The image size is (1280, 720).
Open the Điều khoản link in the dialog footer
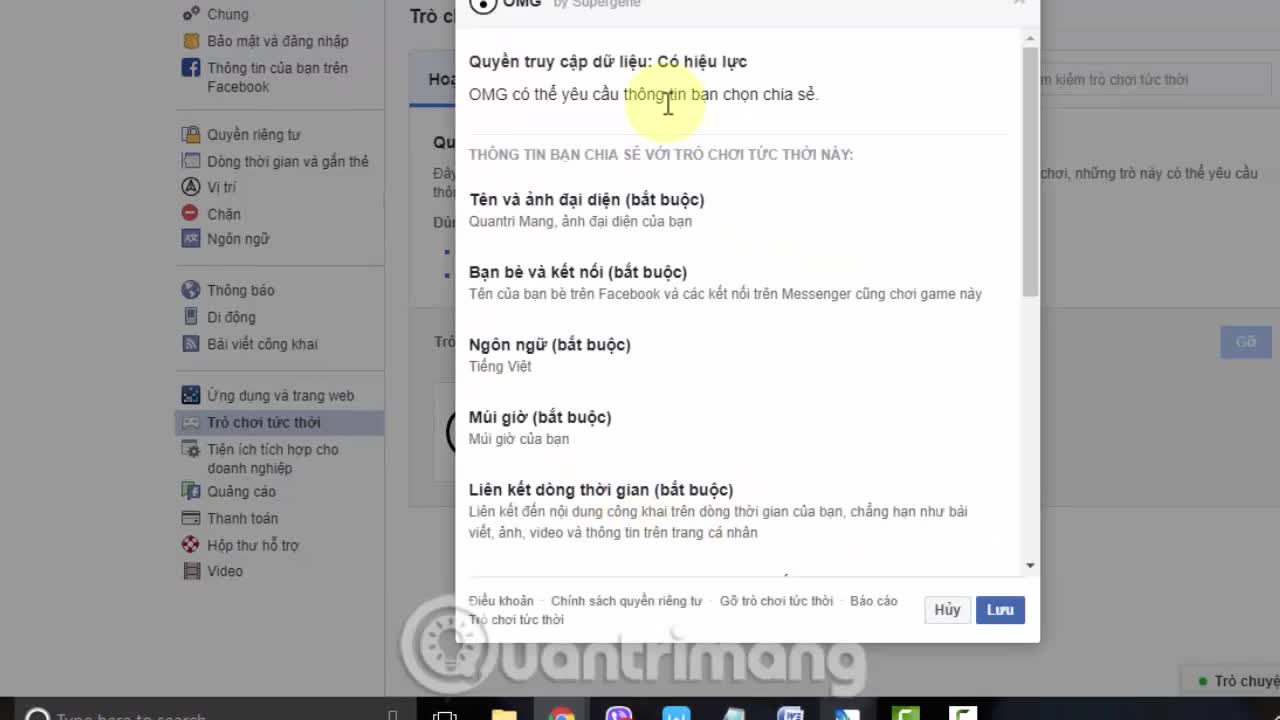pos(501,601)
